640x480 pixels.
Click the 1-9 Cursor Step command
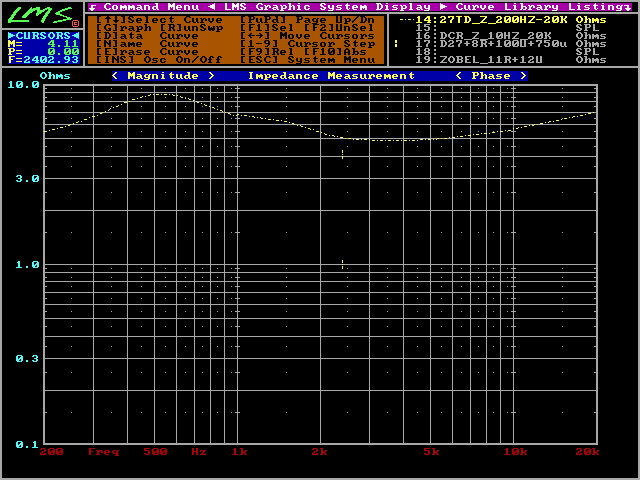pyautogui.click(x=307, y=44)
